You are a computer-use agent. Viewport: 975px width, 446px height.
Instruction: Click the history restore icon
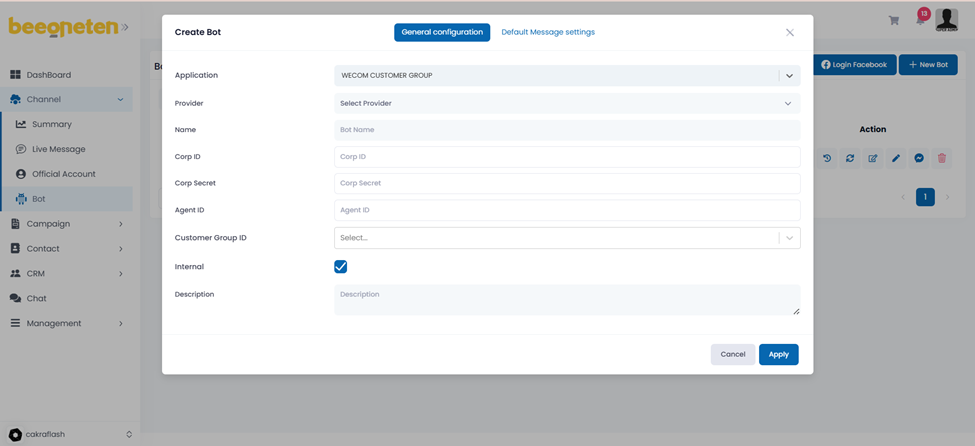827,158
